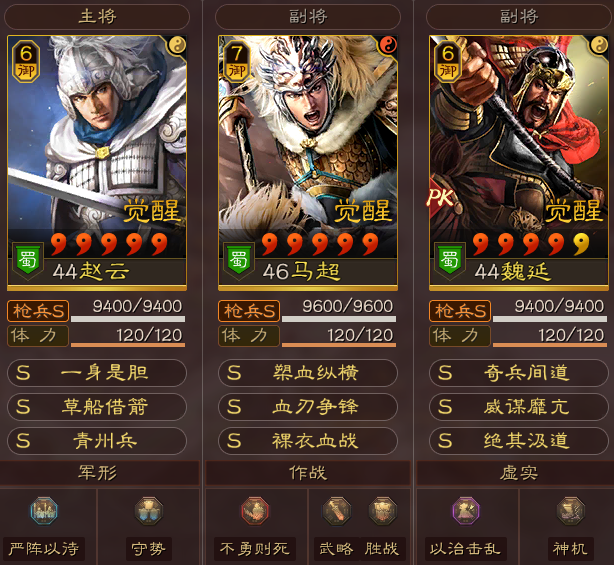
Task: Select the 一身是胆 skill slot
Action: click(97, 373)
